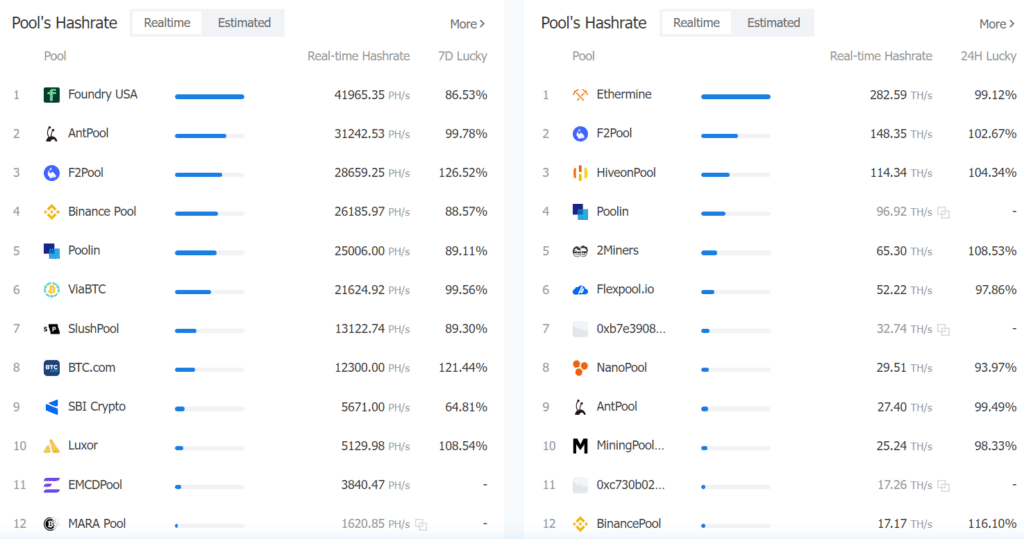The width and height of the screenshot is (1024, 539).
Task: Click the Foundry USA pool logo icon
Action: [x=51, y=95]
